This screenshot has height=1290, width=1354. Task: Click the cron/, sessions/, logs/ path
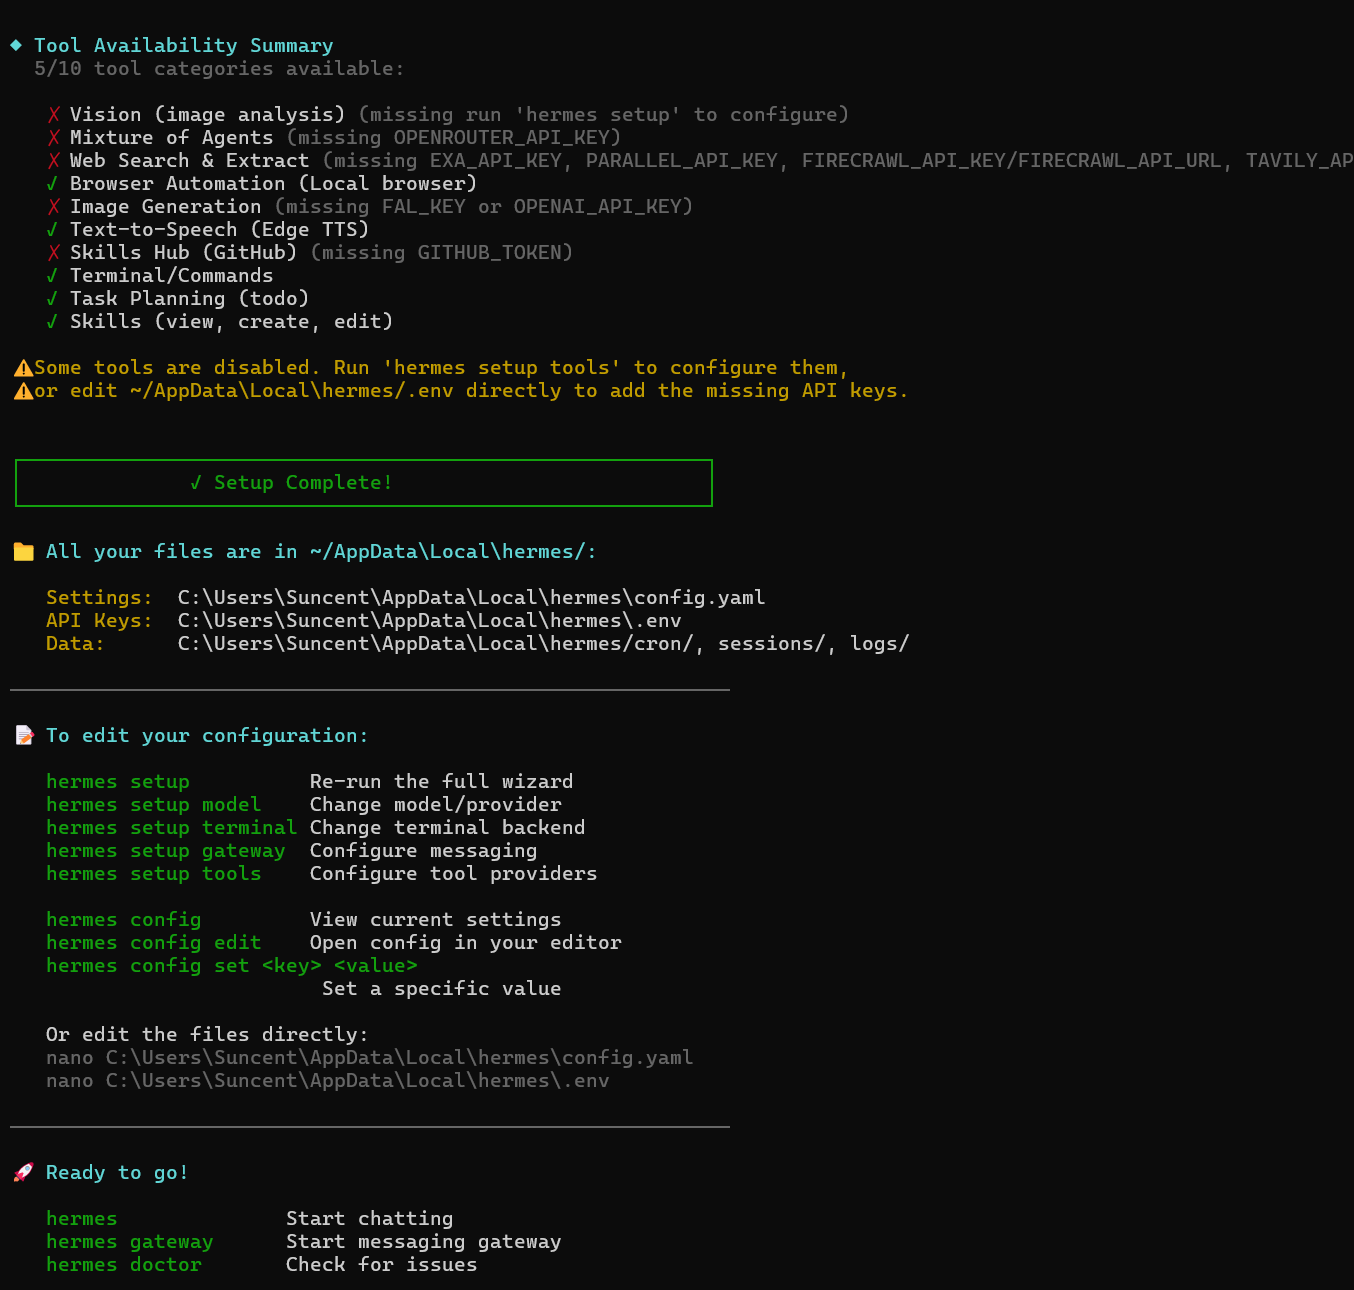[x=543, y=644]
